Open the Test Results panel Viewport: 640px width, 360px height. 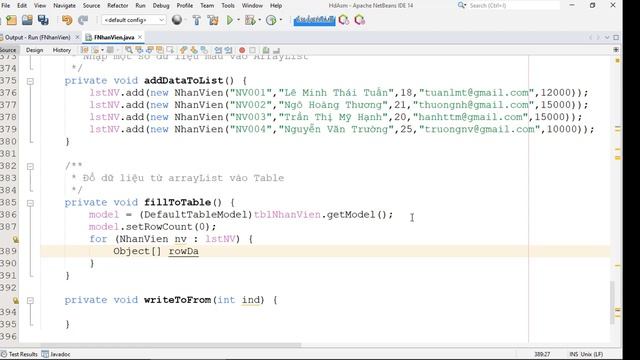click(19, 354)
